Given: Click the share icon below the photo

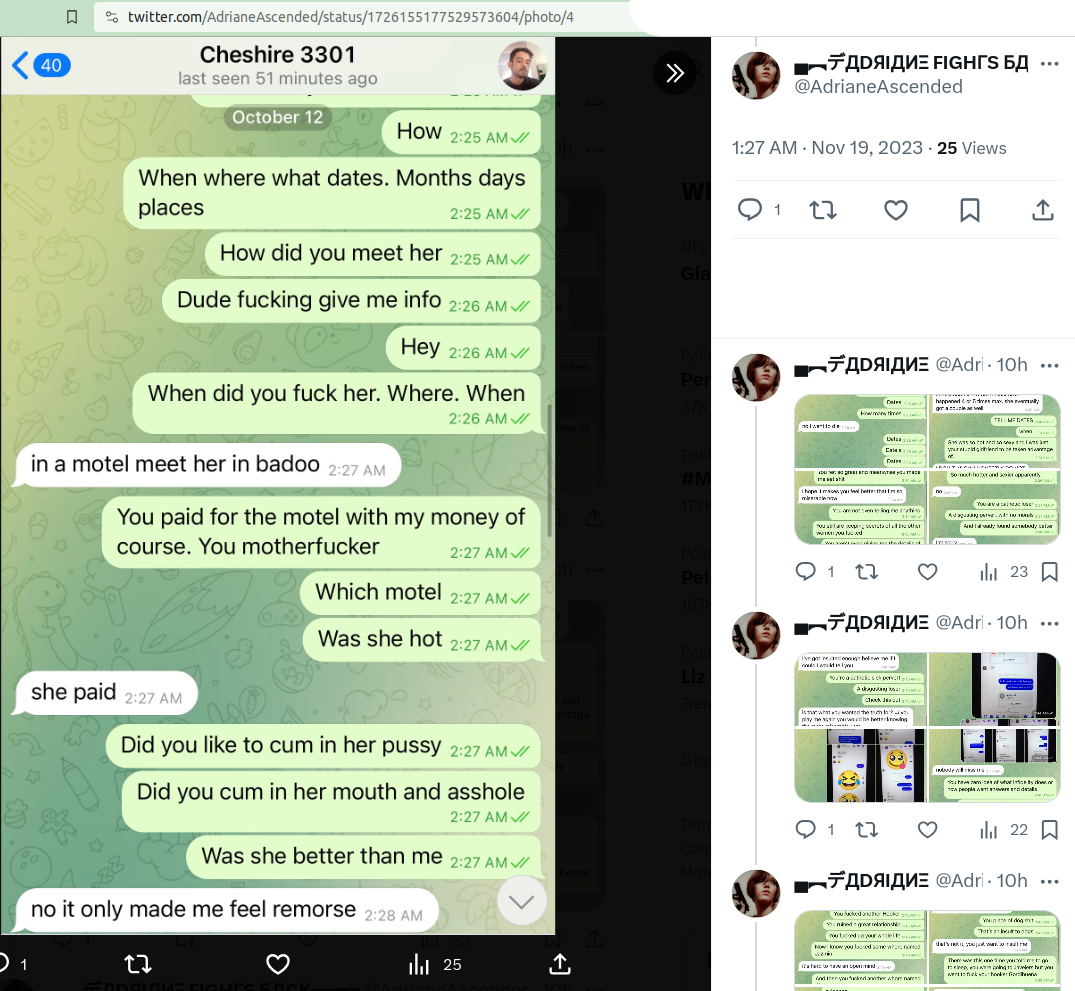Looking at the screenshot, I should [559, 964].
